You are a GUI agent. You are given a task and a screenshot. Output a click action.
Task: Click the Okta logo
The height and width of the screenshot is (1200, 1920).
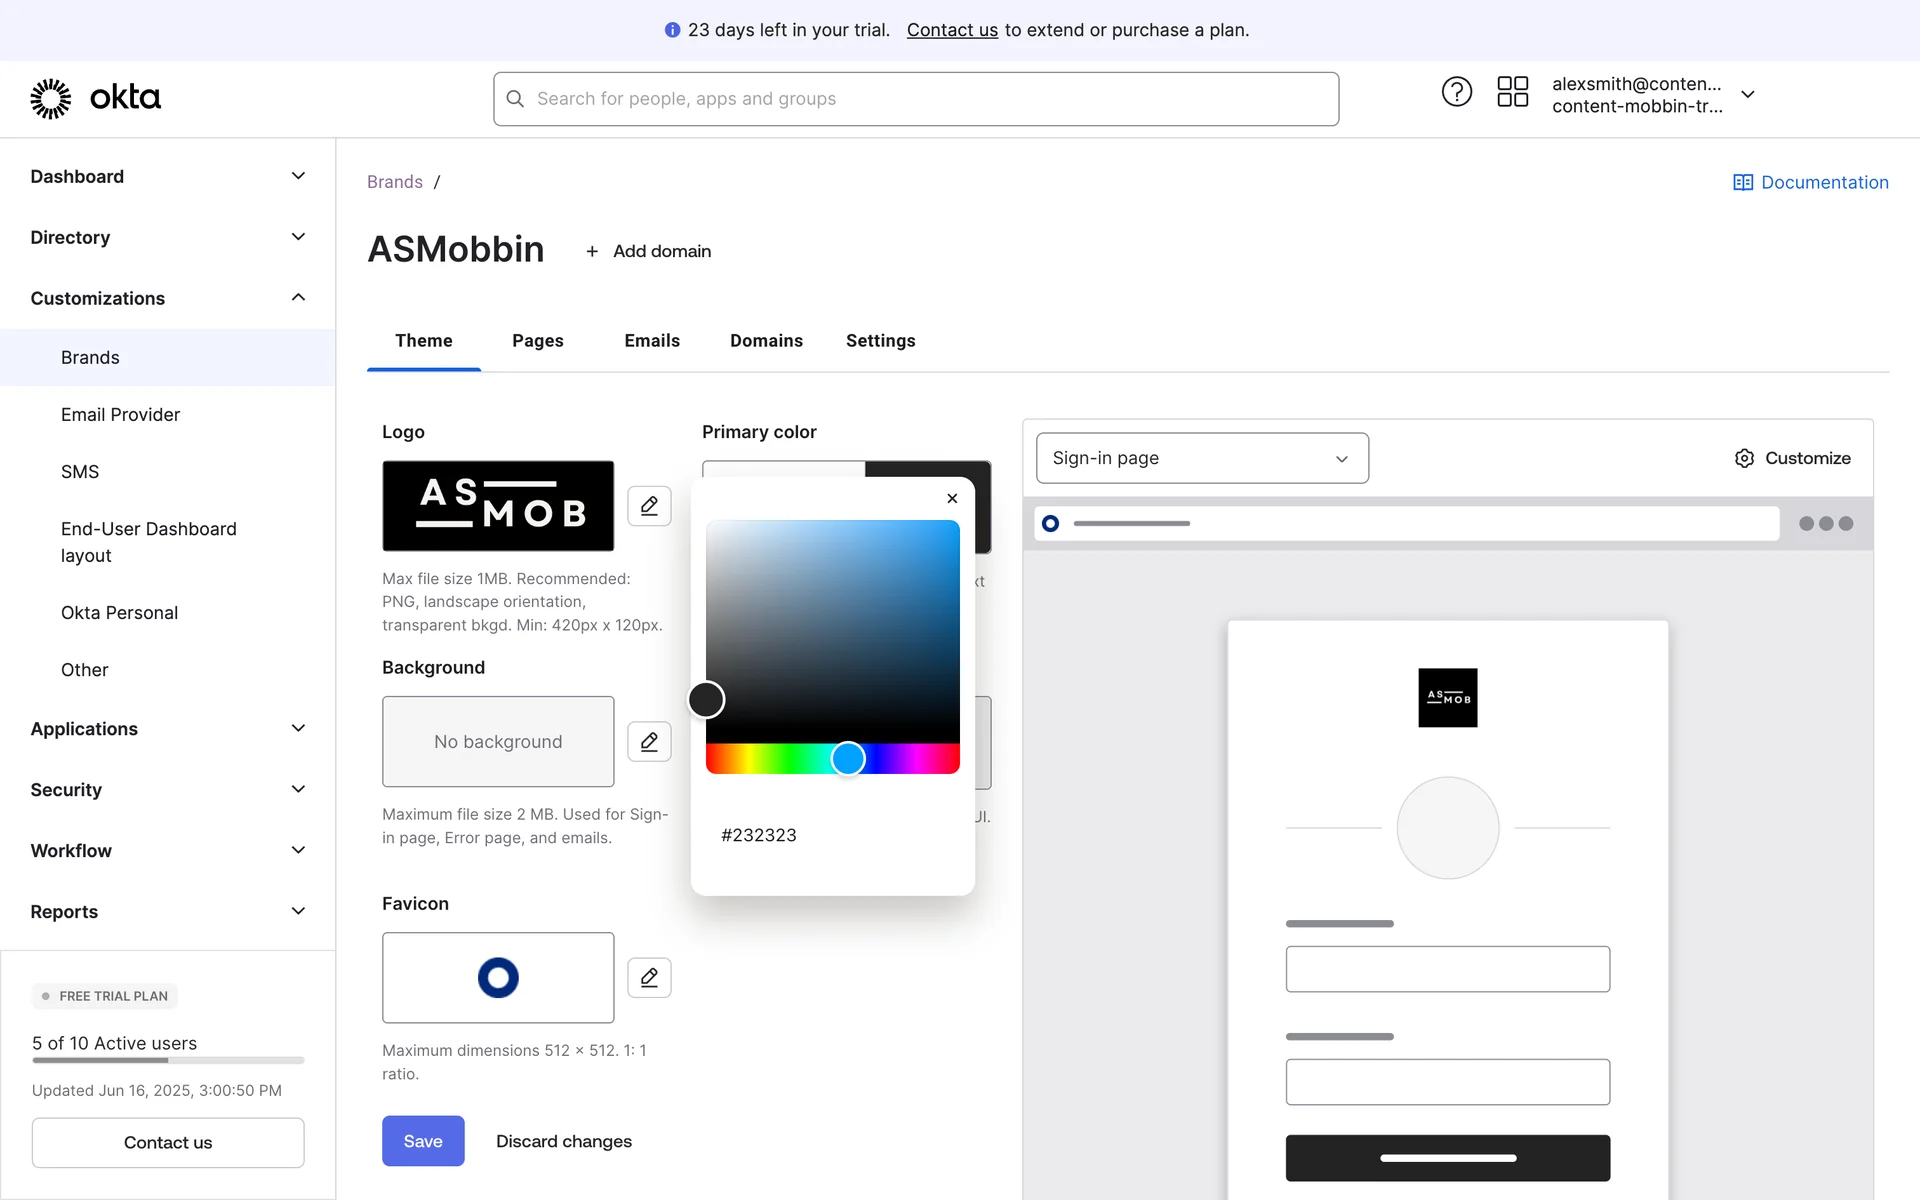point(96,98)
